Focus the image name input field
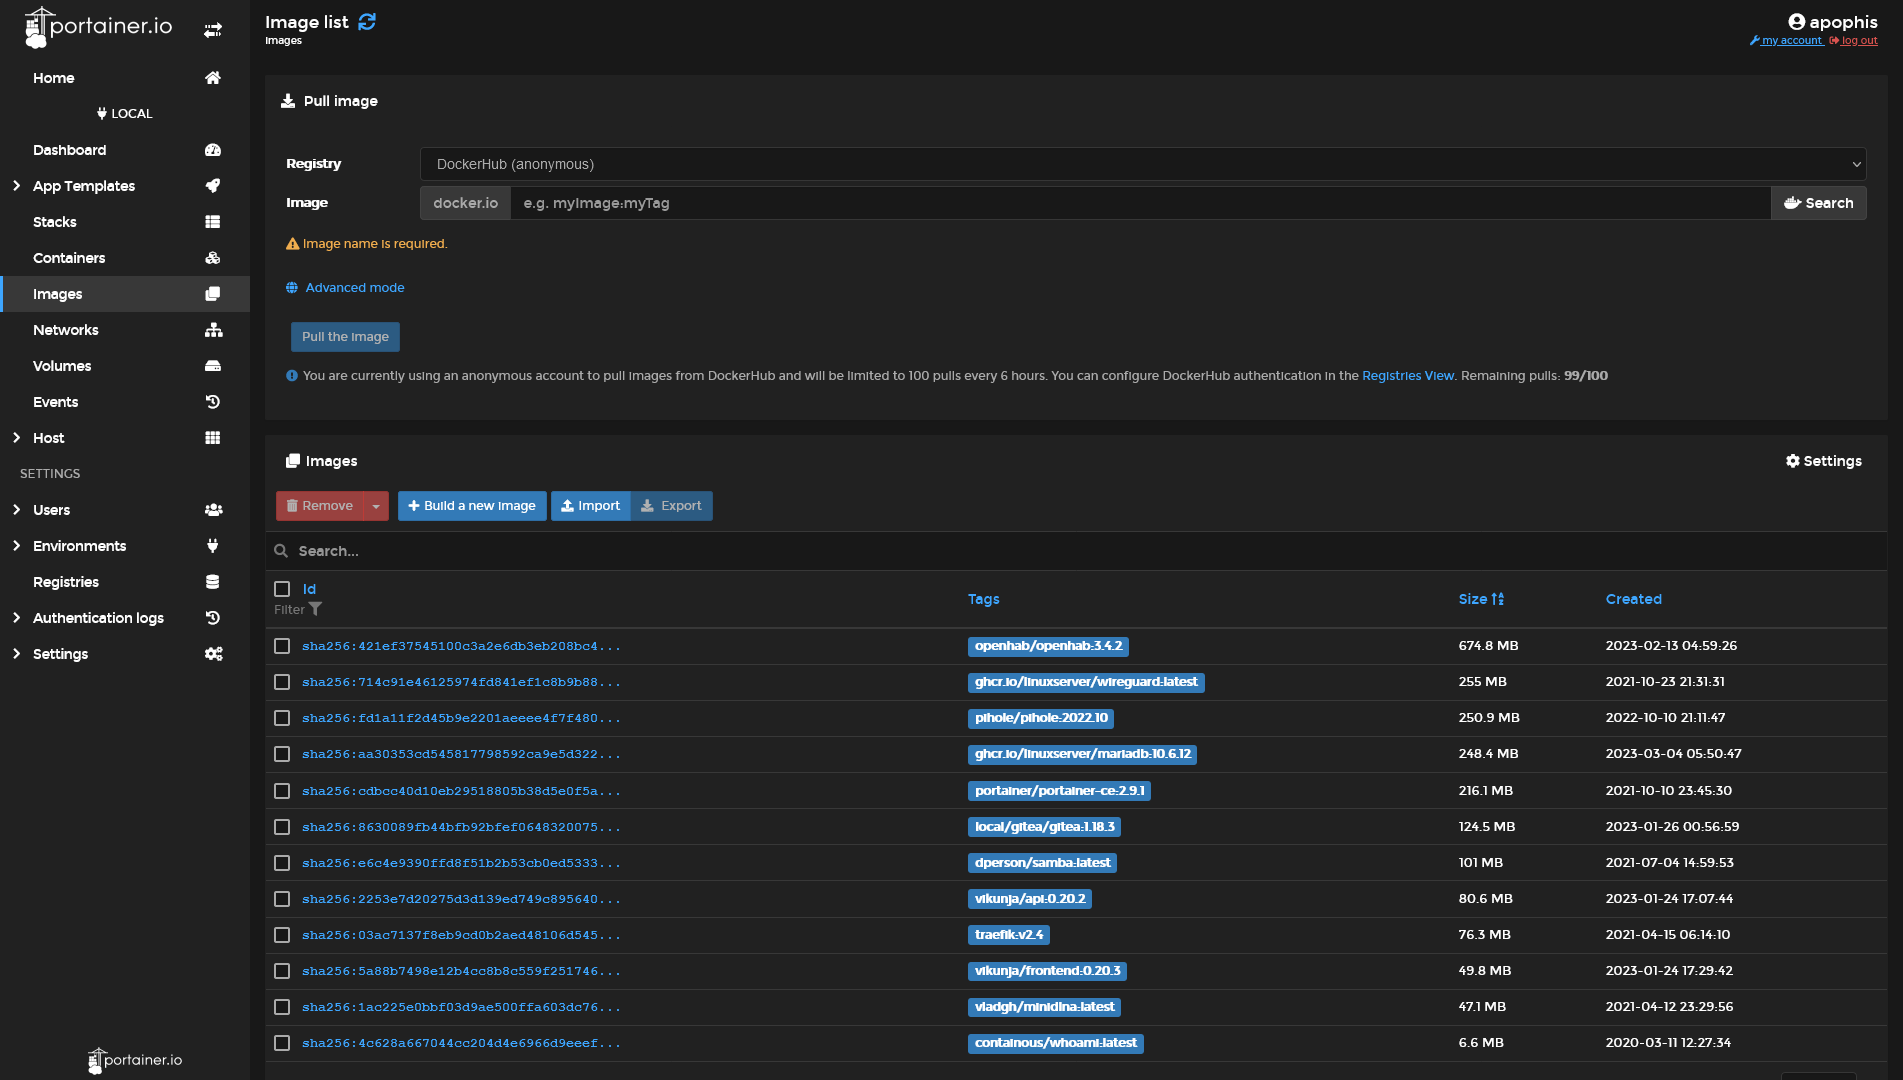 coord(1140,203)
